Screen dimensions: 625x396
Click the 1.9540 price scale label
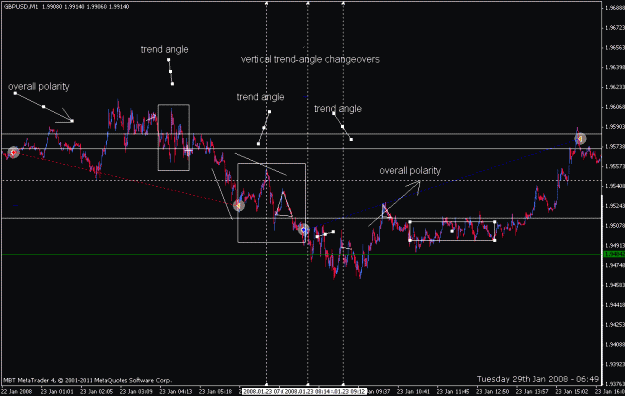tap(615, 186)
